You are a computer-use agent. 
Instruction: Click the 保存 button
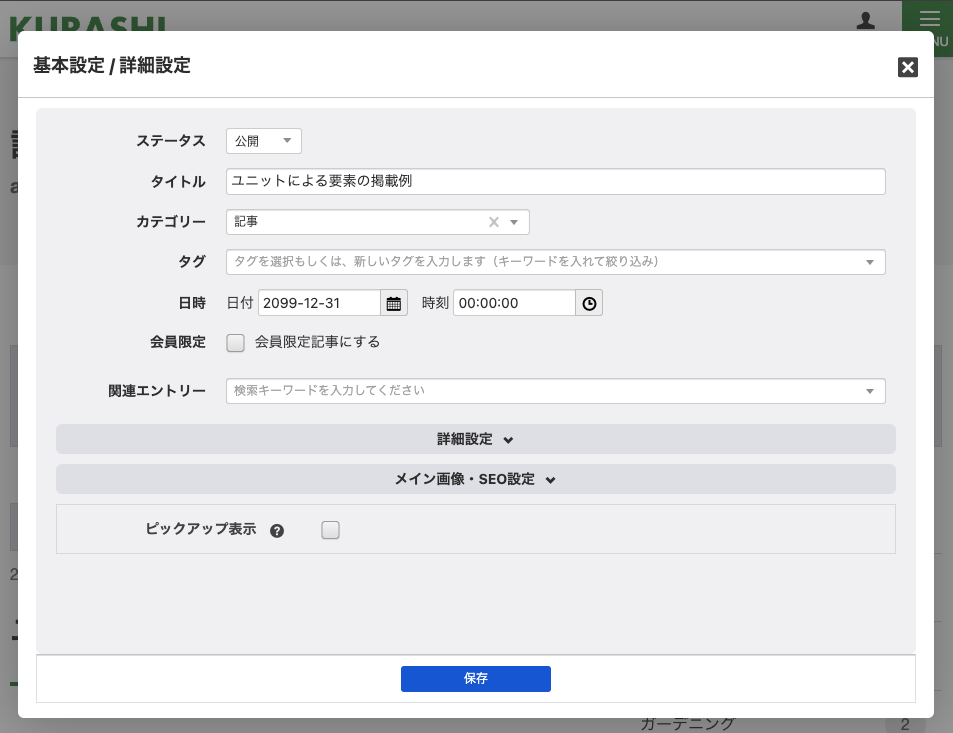(x=475, y=679)
